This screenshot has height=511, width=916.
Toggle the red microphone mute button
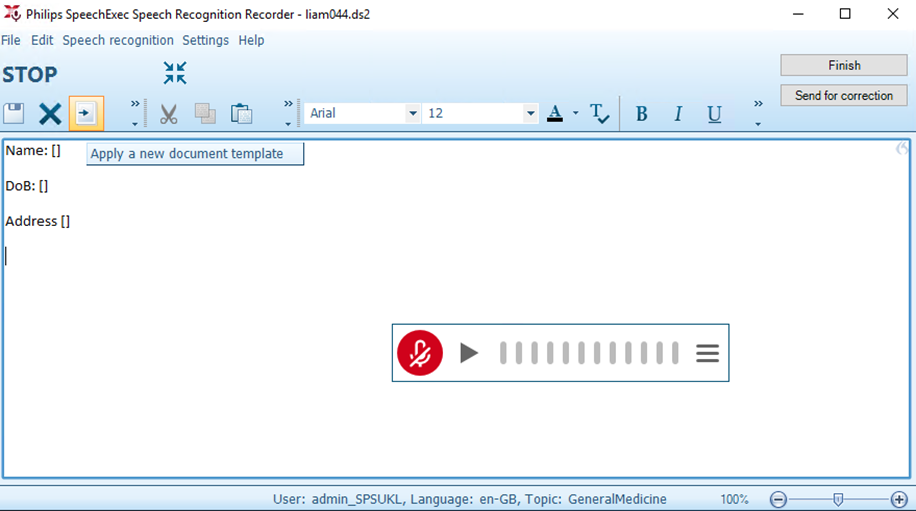pos(419,353)
